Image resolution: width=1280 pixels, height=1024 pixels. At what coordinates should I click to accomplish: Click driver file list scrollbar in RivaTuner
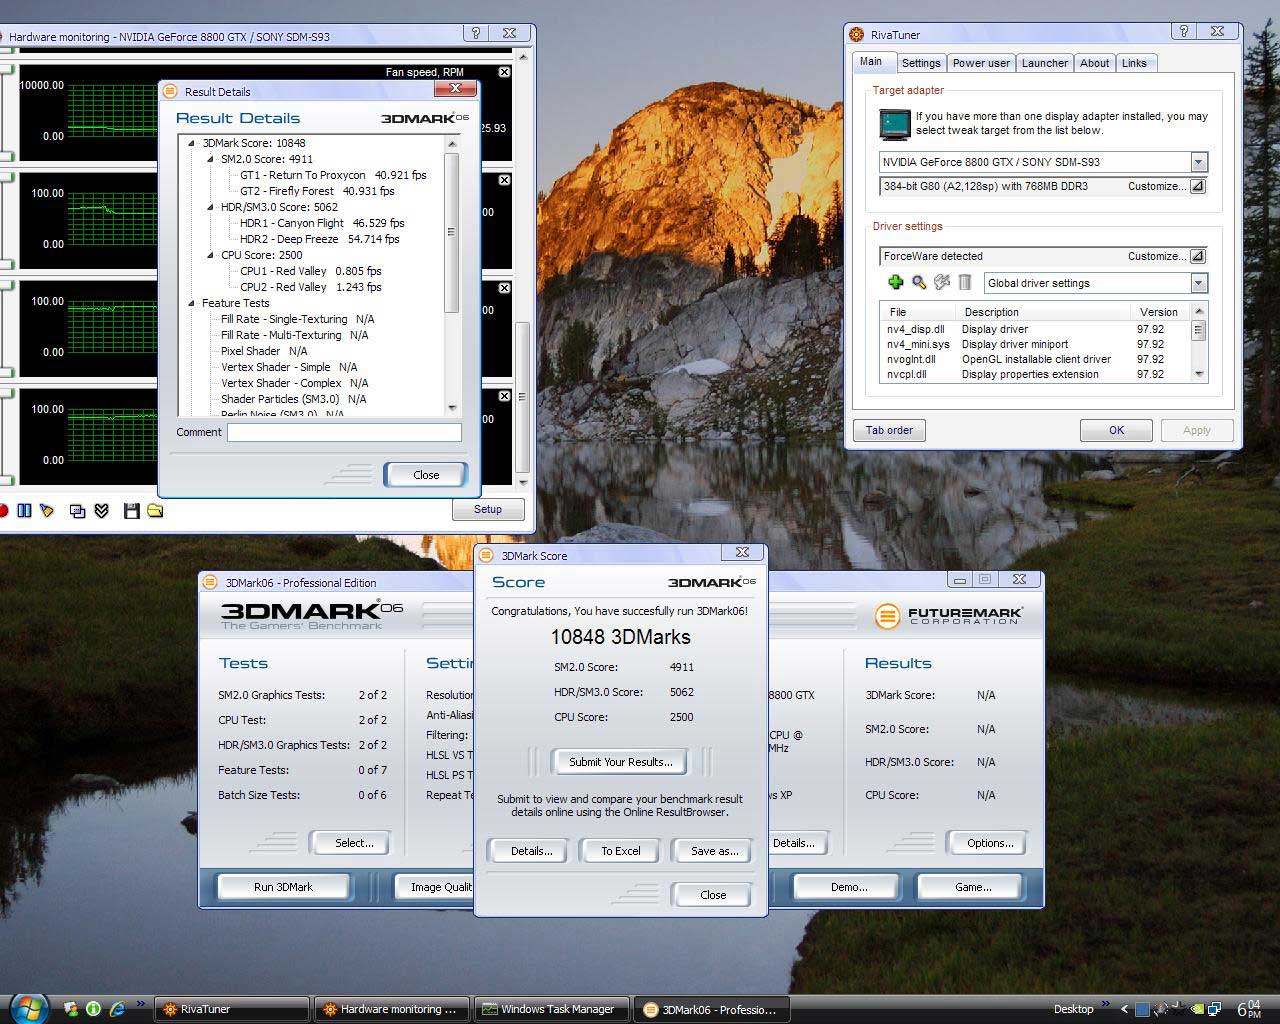click(x=1199, y=343)
